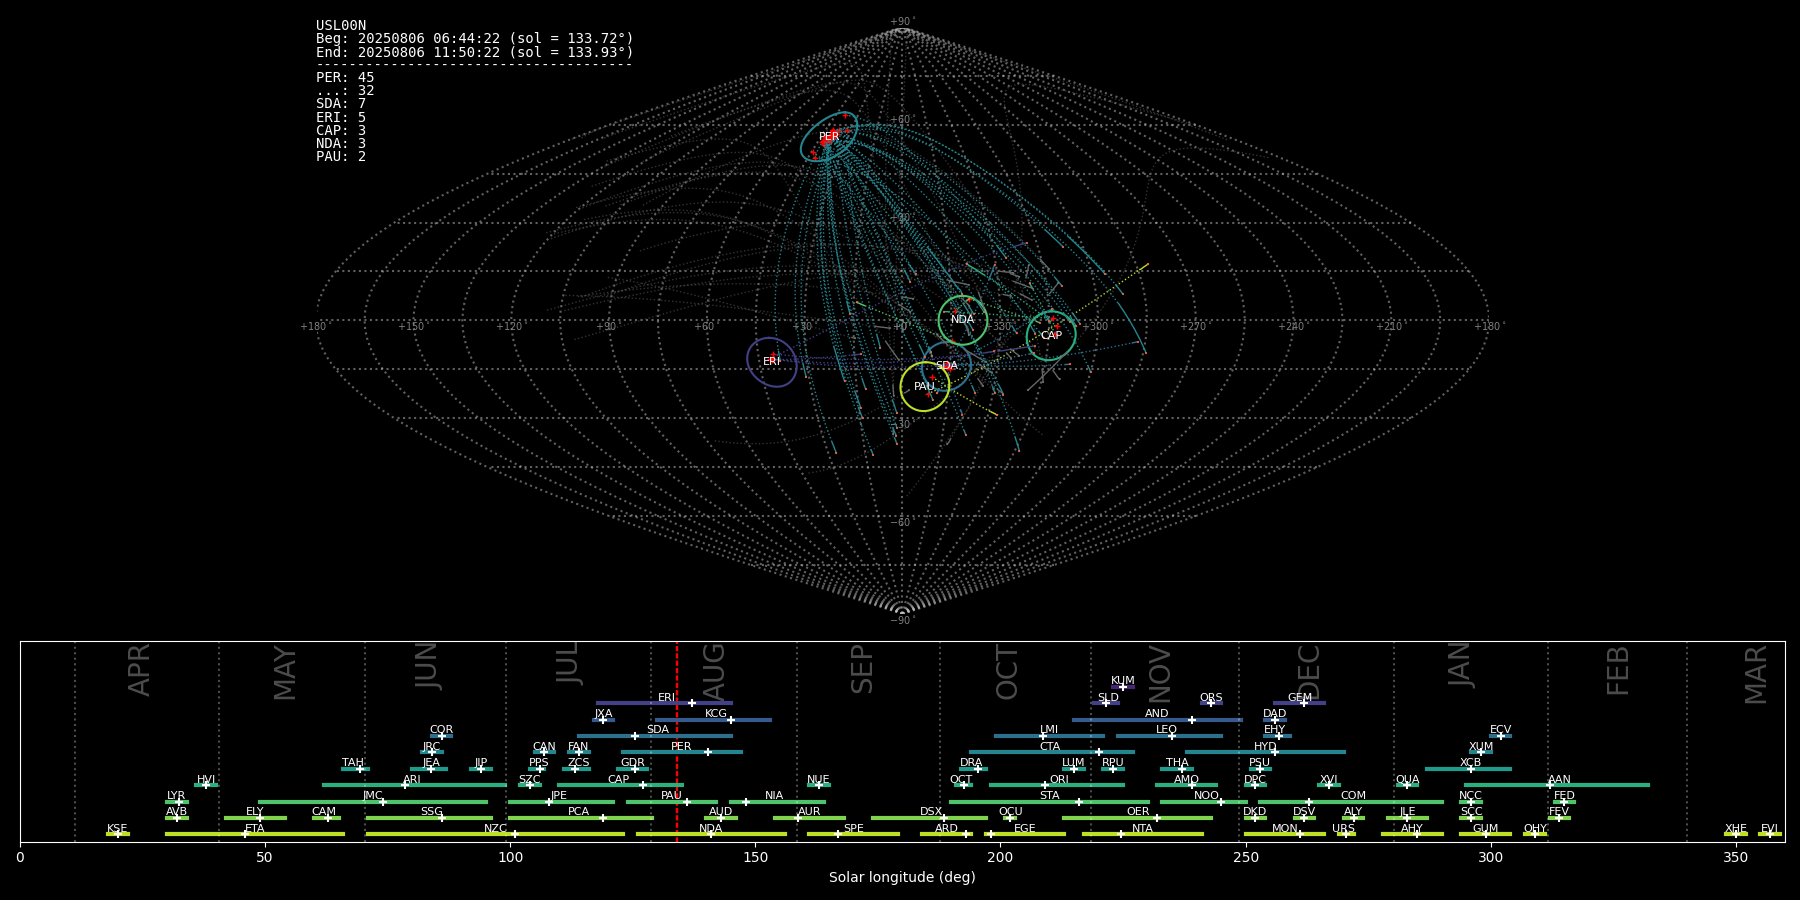Click the LYR shower bar in timeline
This screenshot has height=900, width=1800.
[x=177, y=802]
